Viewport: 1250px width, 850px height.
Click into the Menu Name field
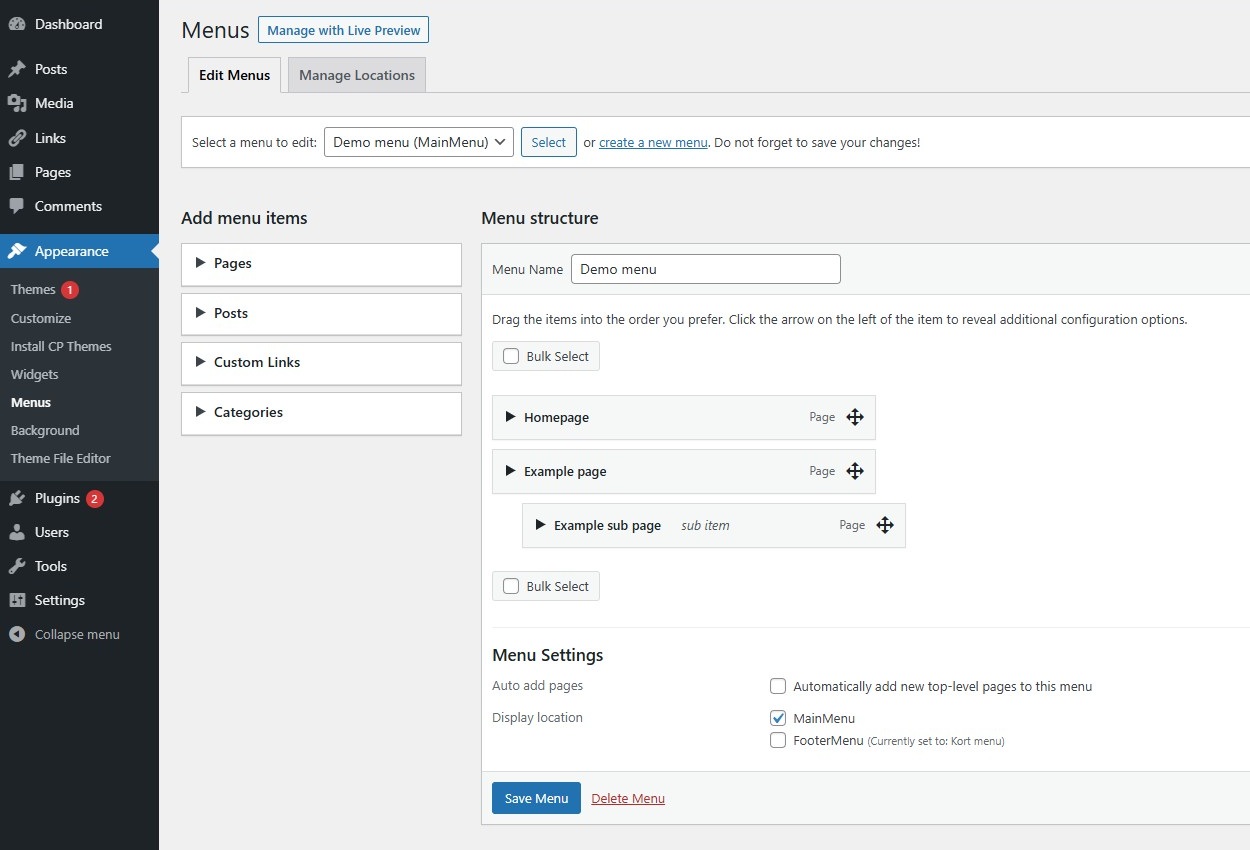tap(706, 269)
